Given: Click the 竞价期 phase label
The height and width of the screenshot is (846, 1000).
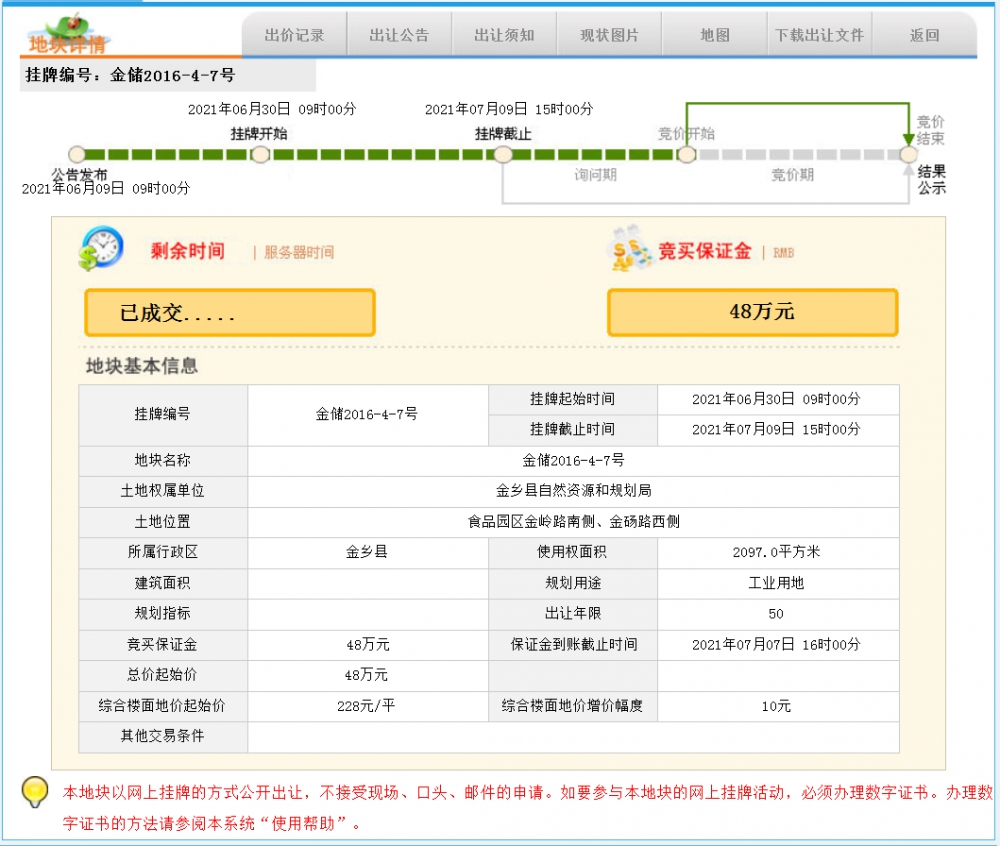Looking at the screenshot, I should click(x=792, y=175).
